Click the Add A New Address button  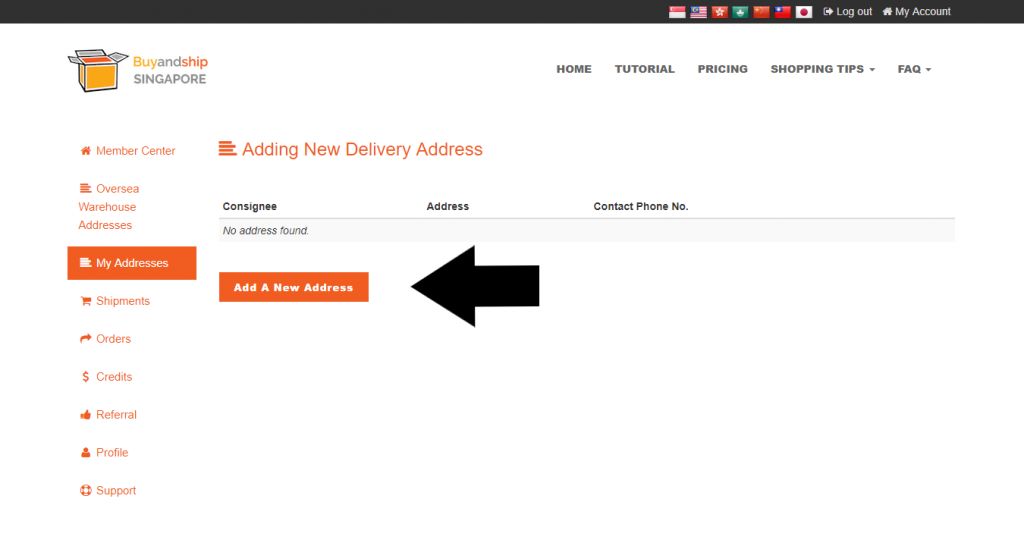pyautogui.click(x=294, y=287)
